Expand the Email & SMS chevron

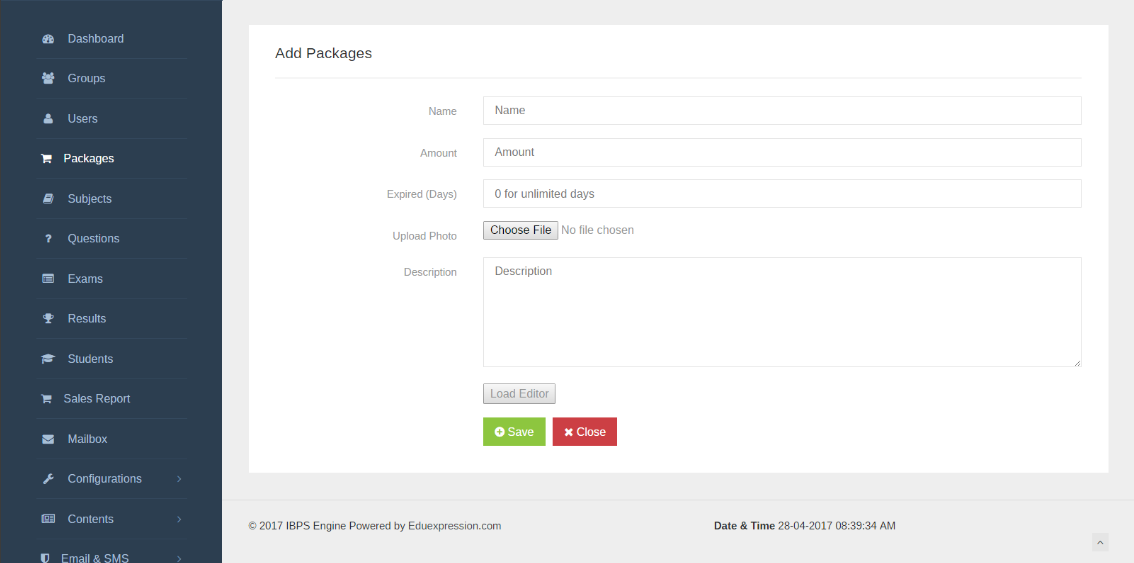coord(179,559)
